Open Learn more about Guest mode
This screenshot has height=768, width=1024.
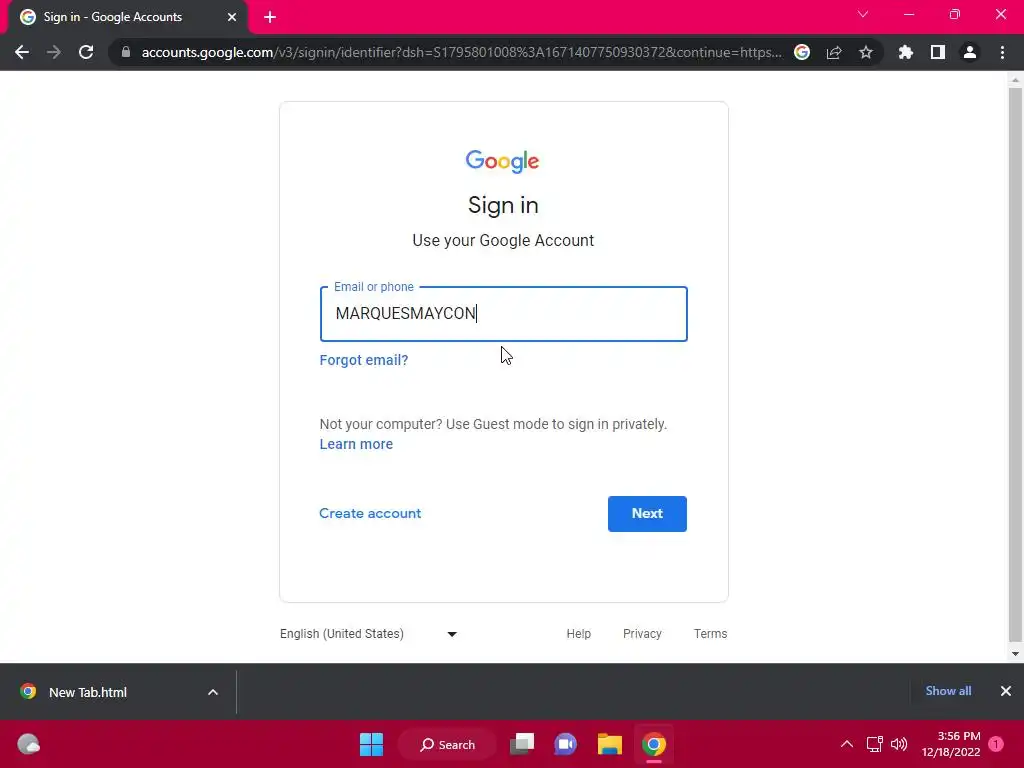[x=356, y=444]
